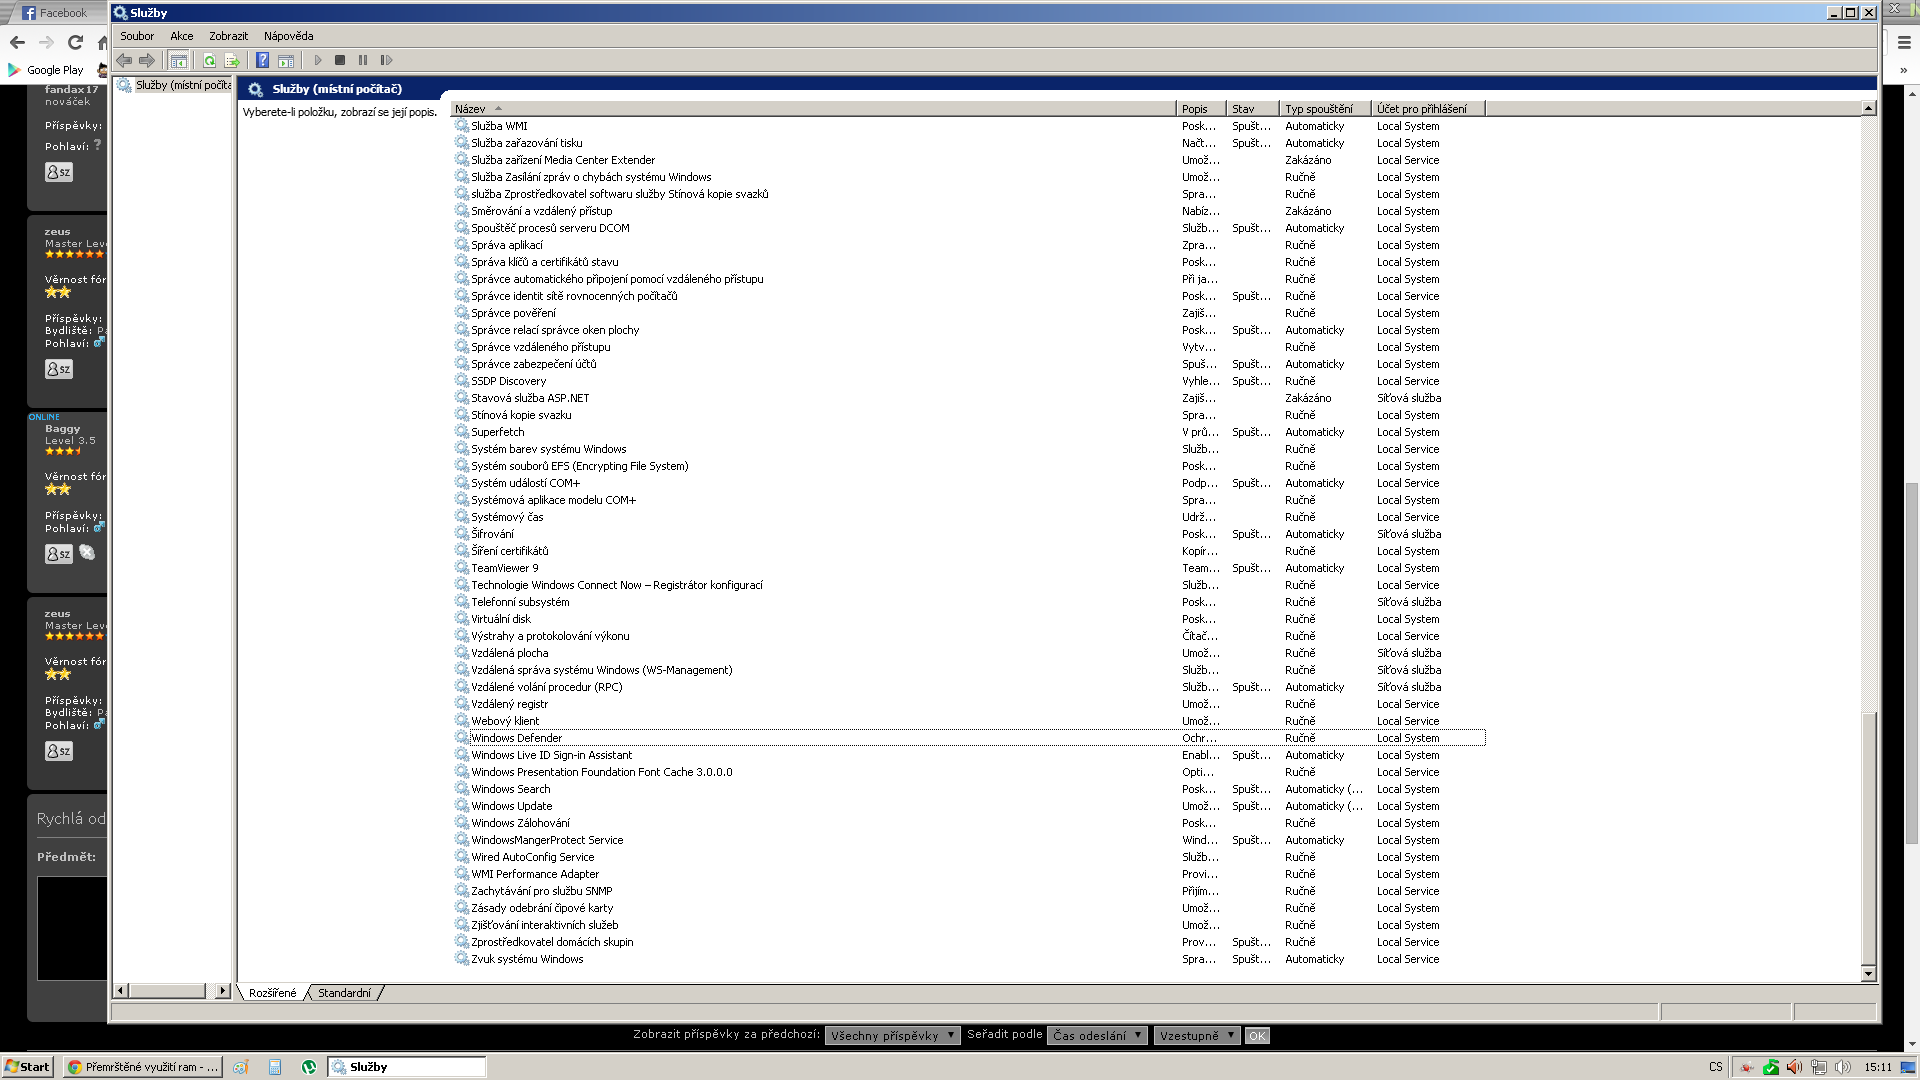Open the Všechny příspěvky dropdown
Screen dimensions: 1920x1080
892,1036
